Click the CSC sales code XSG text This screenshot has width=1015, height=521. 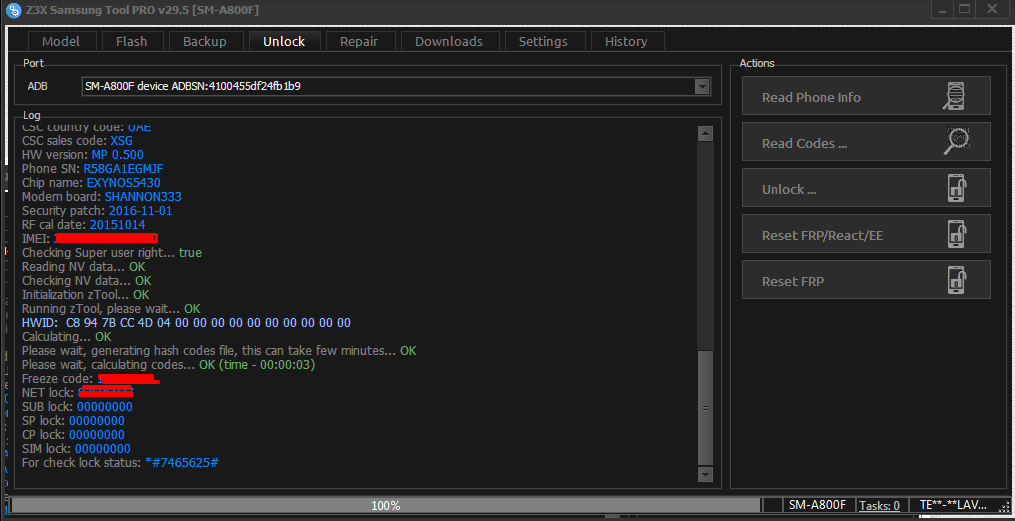coord(78,140)
